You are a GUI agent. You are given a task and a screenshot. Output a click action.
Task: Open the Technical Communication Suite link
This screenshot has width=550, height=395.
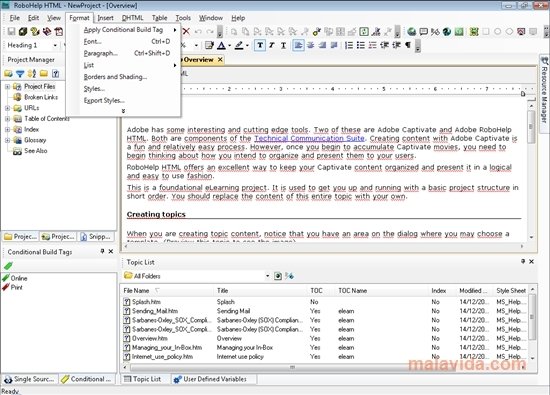click(x=309, y=138)
